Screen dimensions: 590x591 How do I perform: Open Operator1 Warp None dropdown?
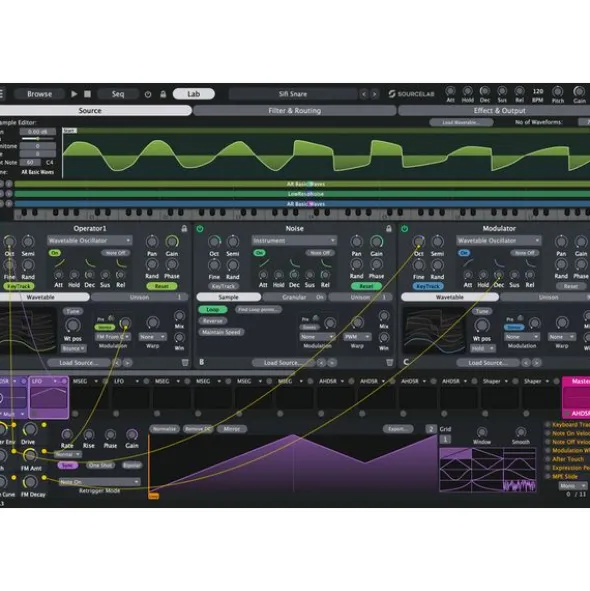click(x=152, y=337)
